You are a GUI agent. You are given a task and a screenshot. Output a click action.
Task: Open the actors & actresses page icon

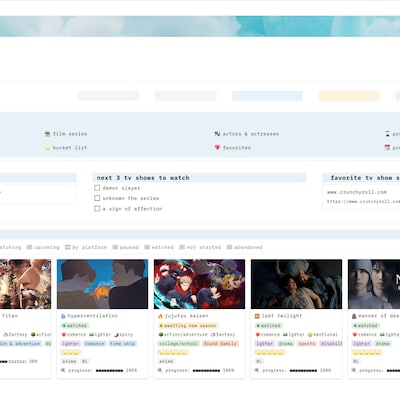[217, 134]
